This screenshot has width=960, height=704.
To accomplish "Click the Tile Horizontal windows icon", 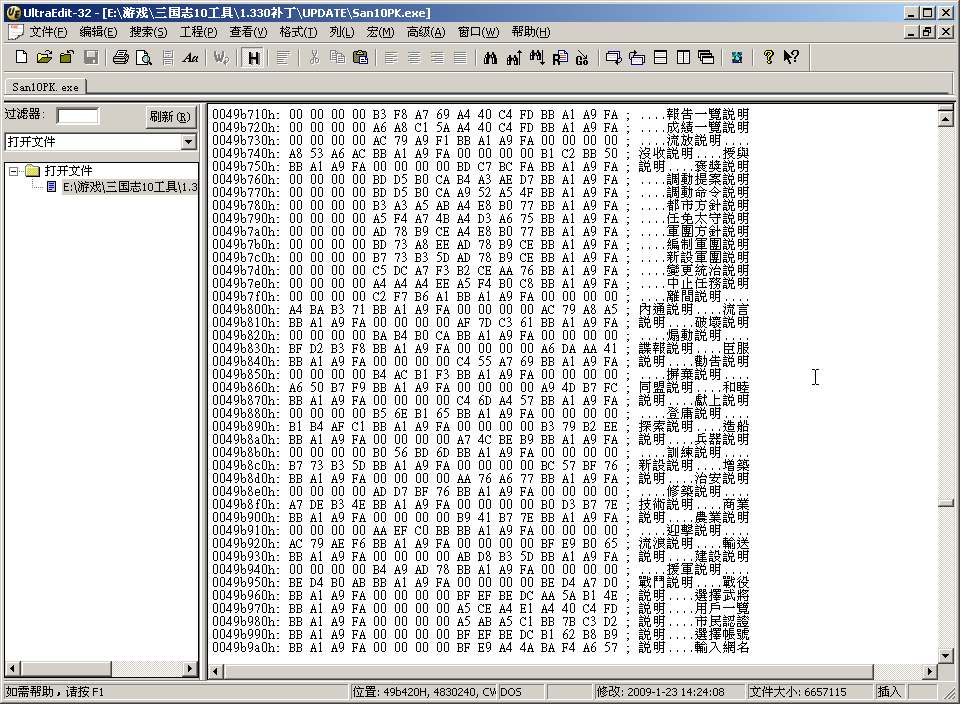I will coord(660,58).
